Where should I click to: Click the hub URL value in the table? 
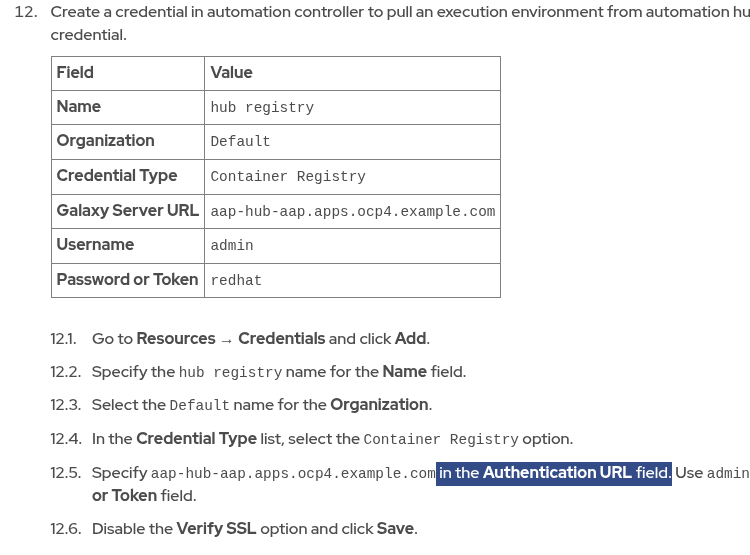tap(352, 212)
